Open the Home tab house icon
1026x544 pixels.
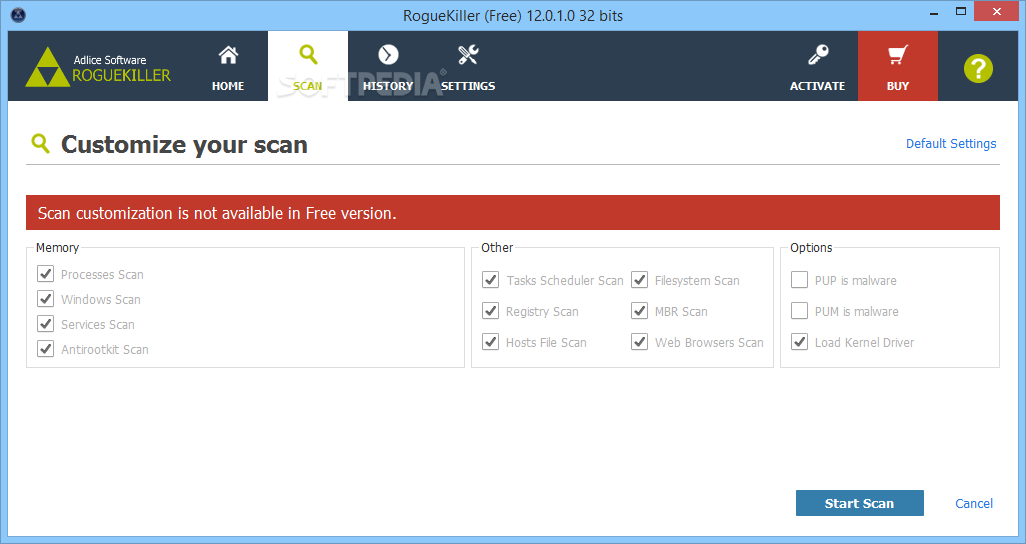tap(228, 55)
